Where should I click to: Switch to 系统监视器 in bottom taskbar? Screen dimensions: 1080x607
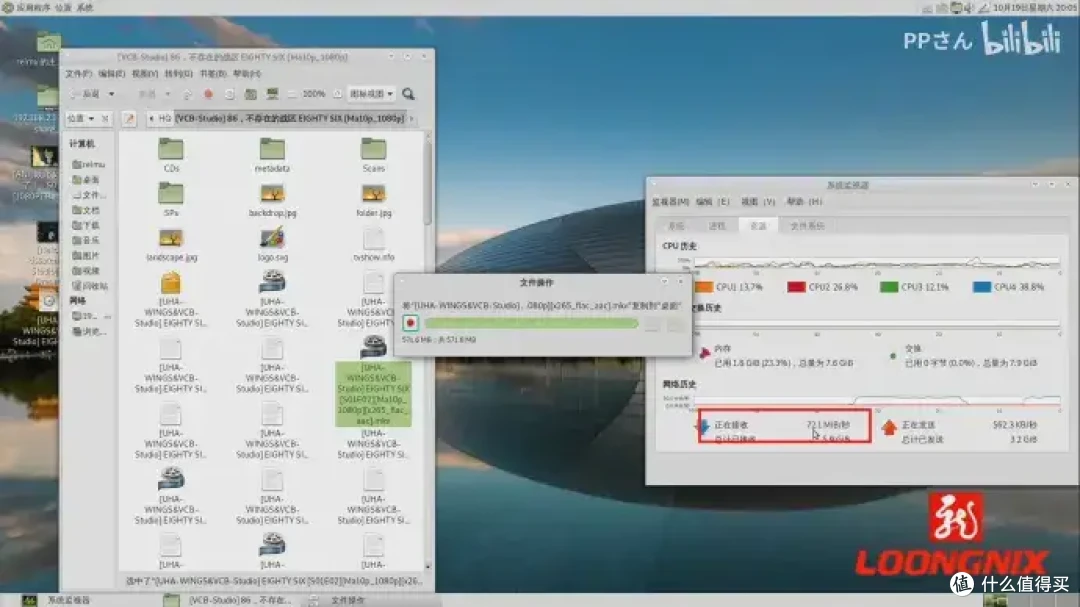point(69,601)
